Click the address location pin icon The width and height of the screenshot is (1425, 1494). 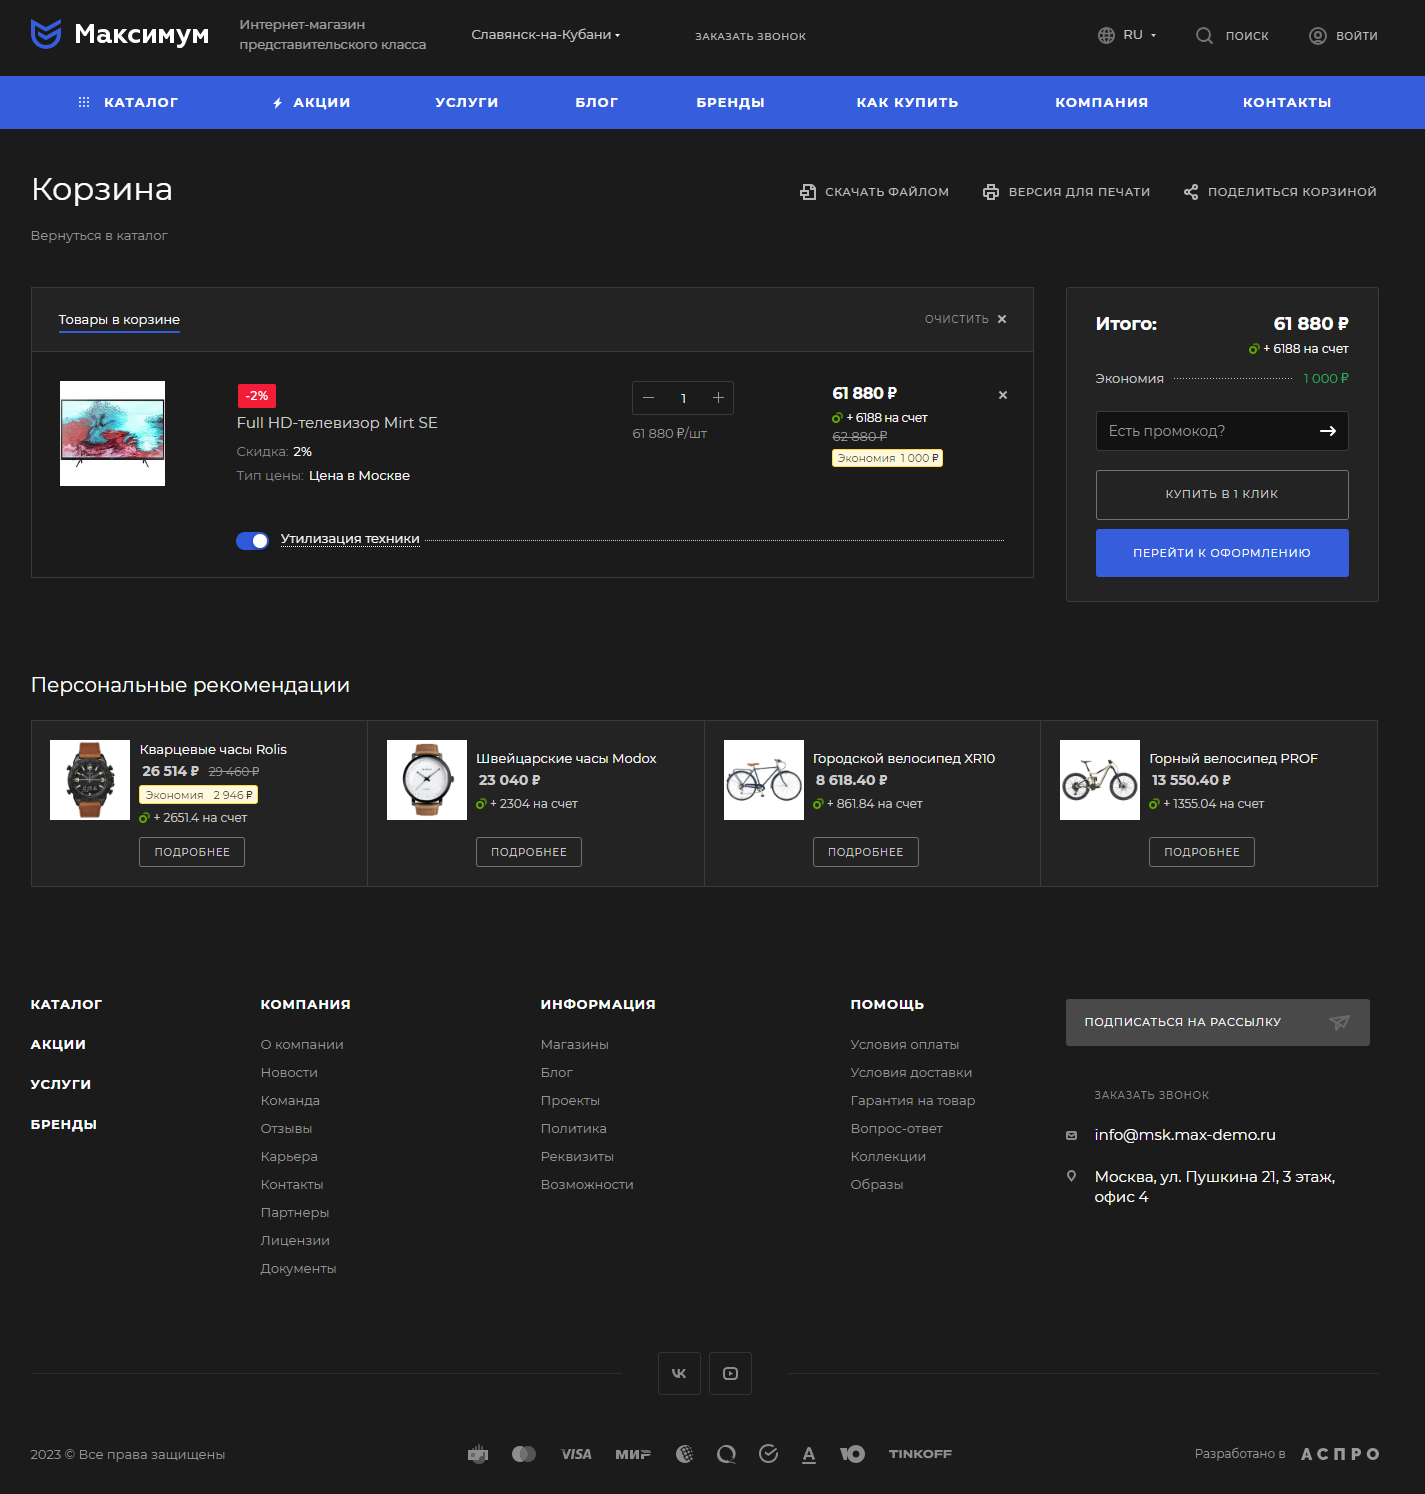1072,1176
